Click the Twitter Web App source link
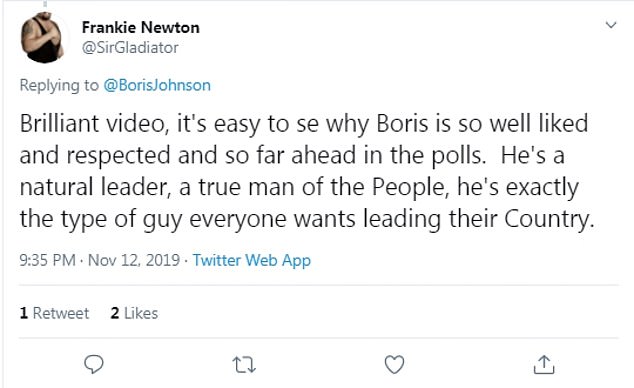634x388 pixels. pos(251,260)
